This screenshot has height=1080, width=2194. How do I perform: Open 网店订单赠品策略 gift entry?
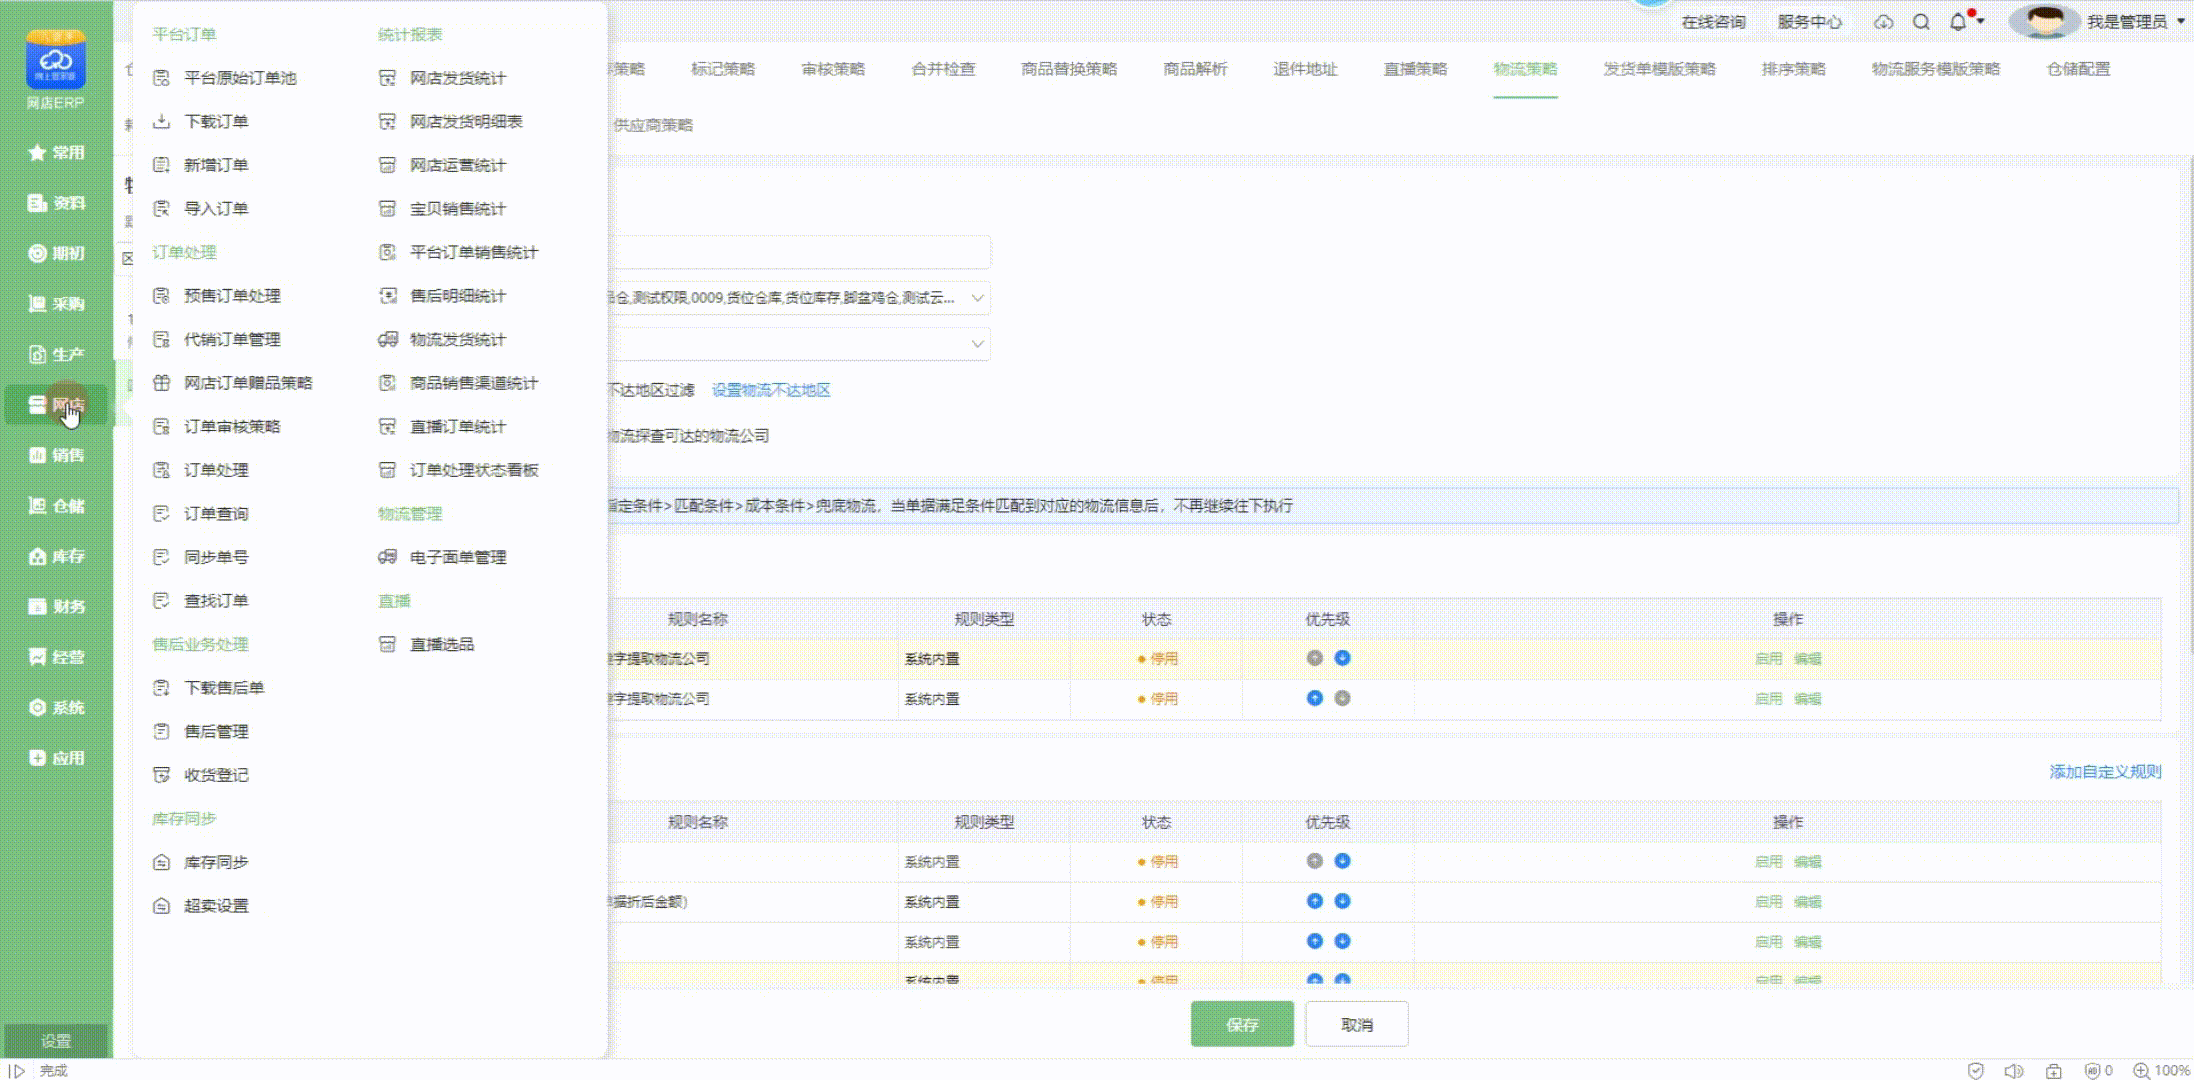click(x=247, y=383)
